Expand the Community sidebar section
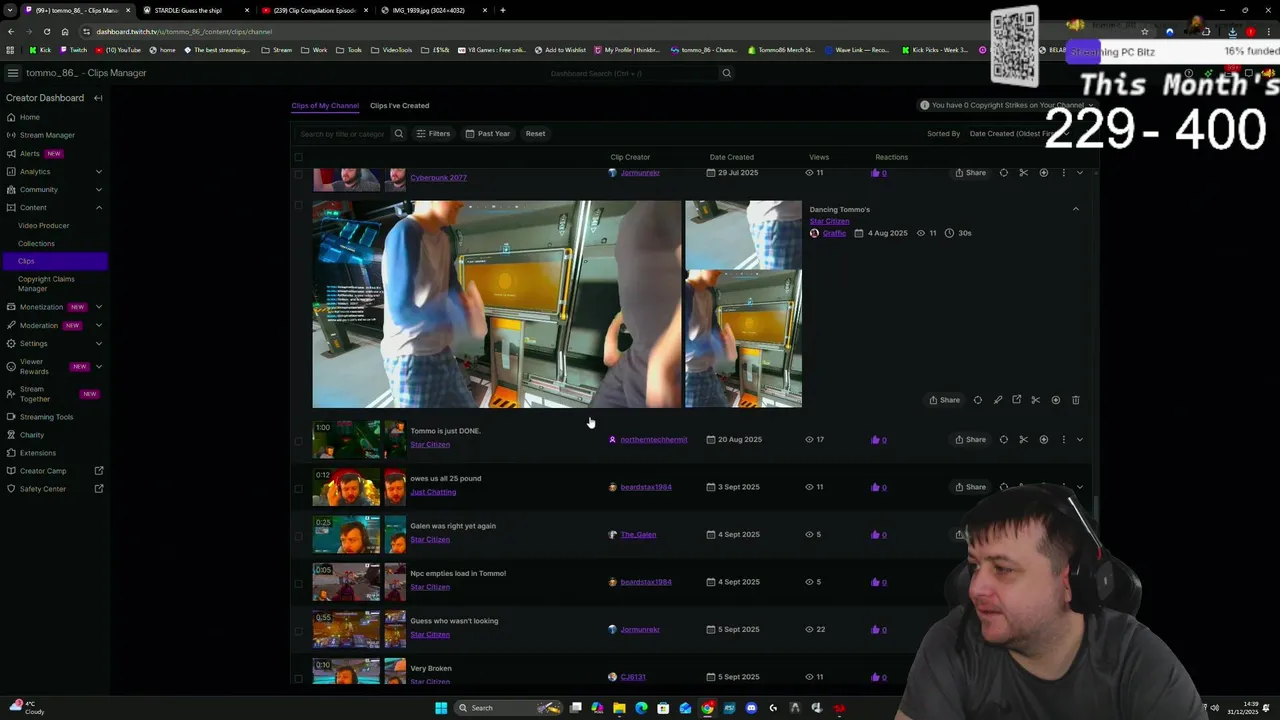This screenshot has height=720, width=1280. tap(98, 190)
